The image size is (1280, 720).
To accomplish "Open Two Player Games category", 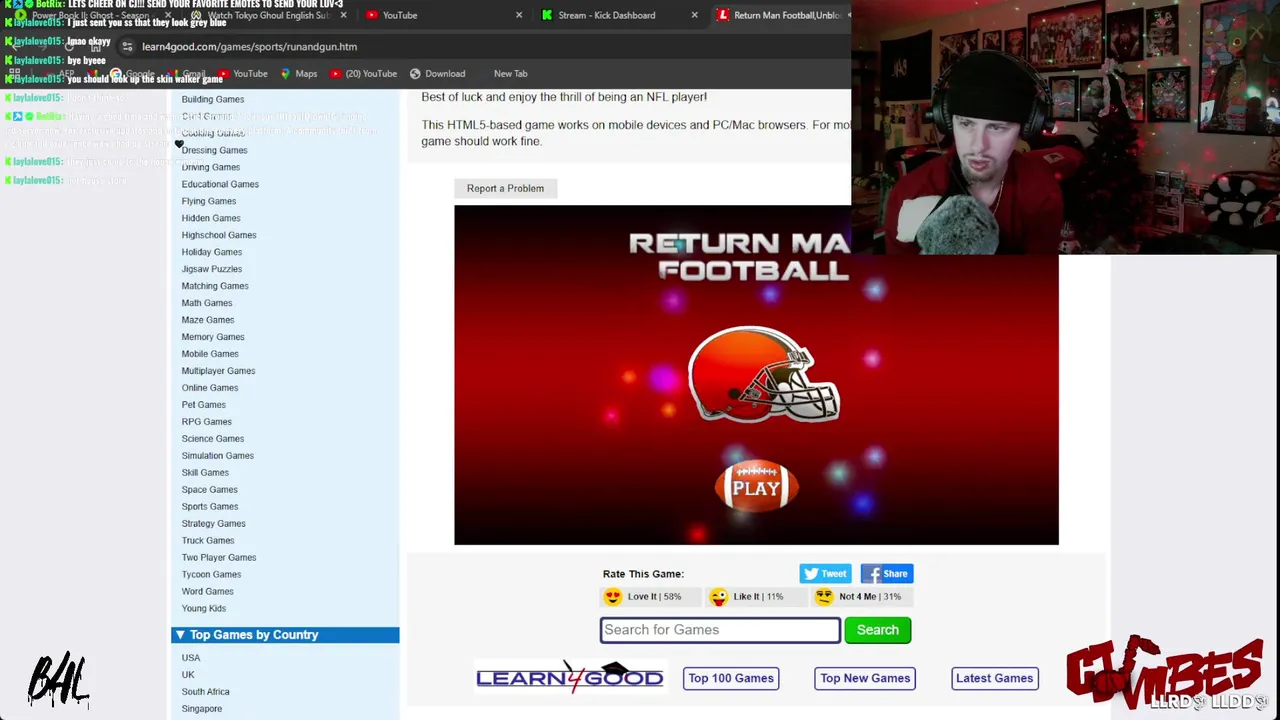I will click(219, 558).
